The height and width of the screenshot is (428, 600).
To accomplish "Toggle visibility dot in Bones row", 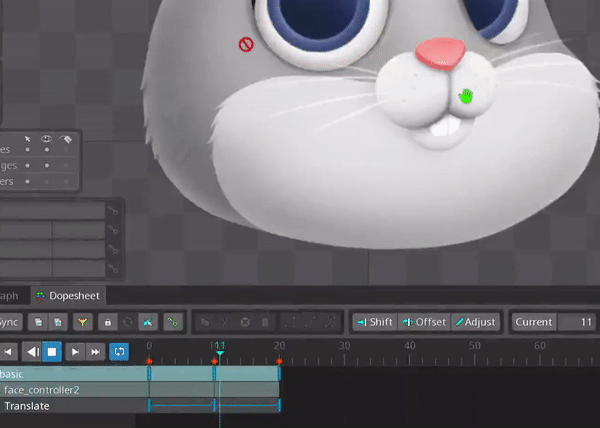I will (x=47, y=150).
